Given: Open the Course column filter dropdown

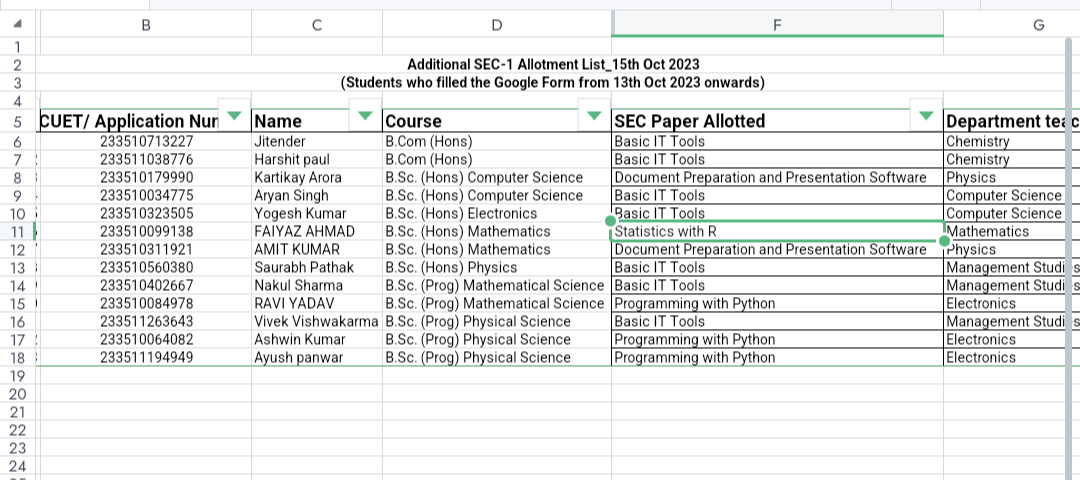Looking at the screenshot, I should tap(594, 115).
